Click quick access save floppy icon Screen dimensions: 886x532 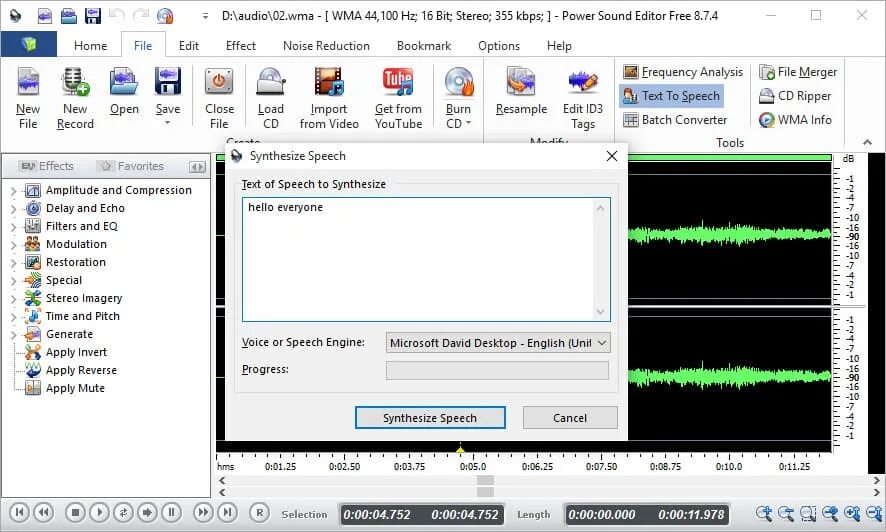point(93,16)
